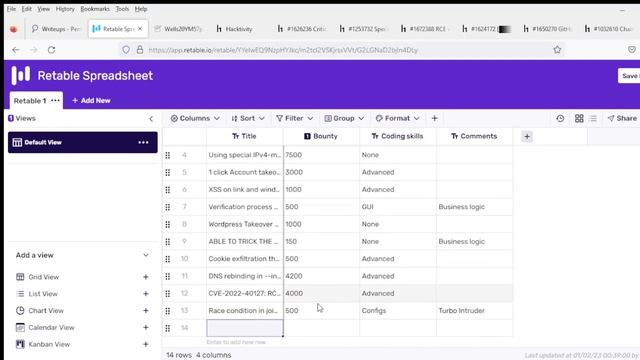Click the Save button
The height and width of the screenshot is (360, 640).
(x=629, y=76)
